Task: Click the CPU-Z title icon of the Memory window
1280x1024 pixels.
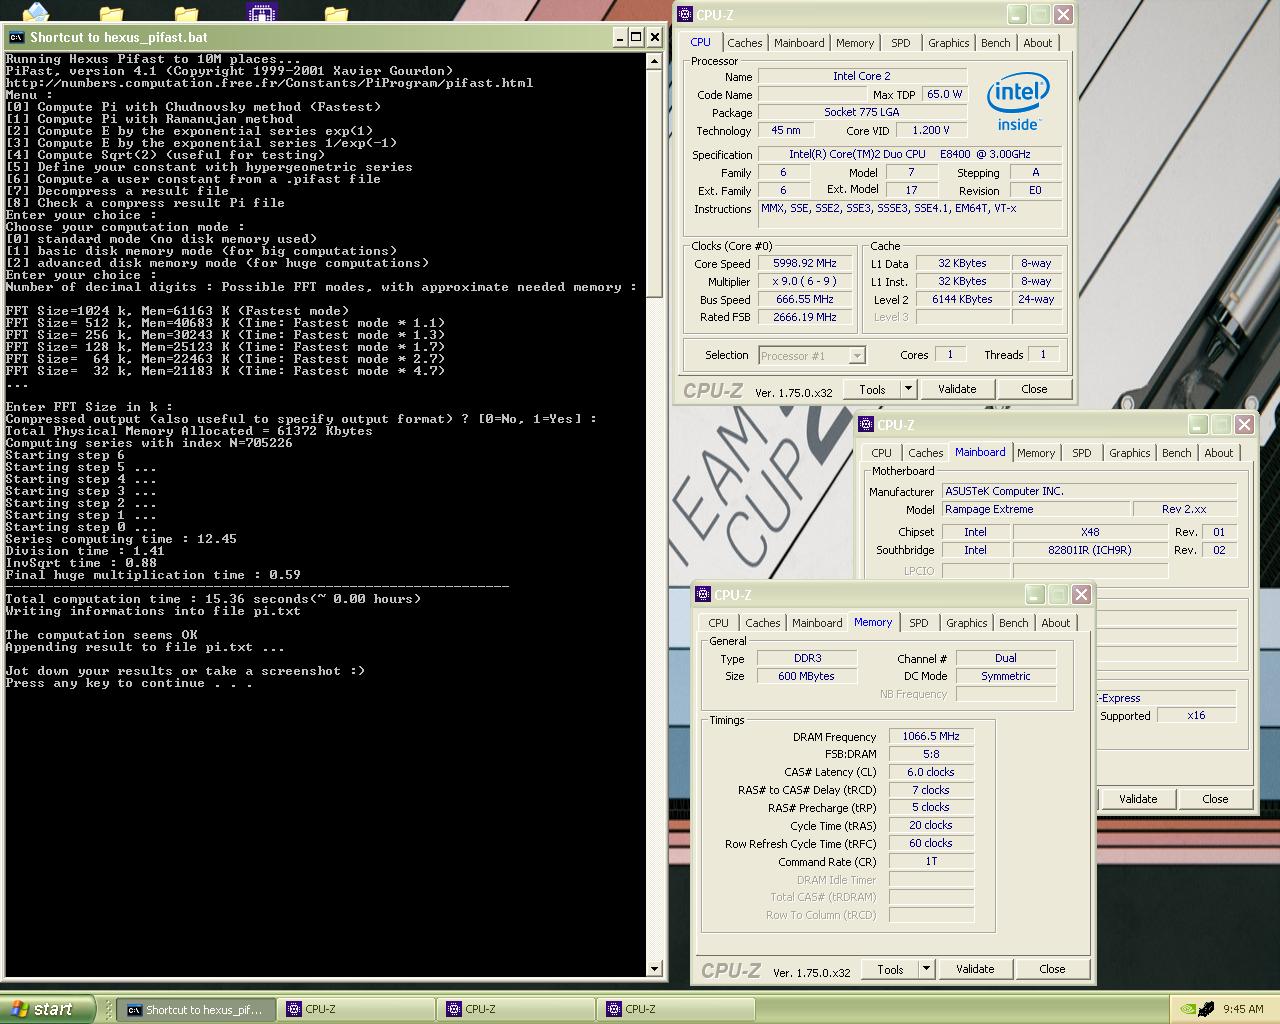Action: [703, 595]
